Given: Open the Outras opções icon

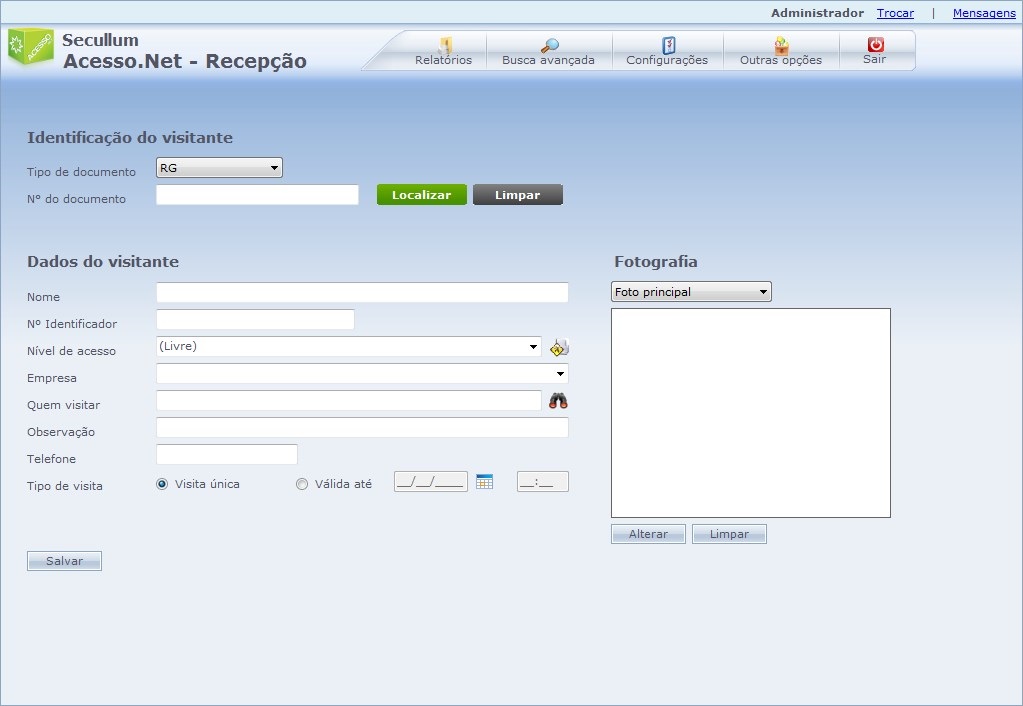Looking at the screenshot, I should point(781,45).
